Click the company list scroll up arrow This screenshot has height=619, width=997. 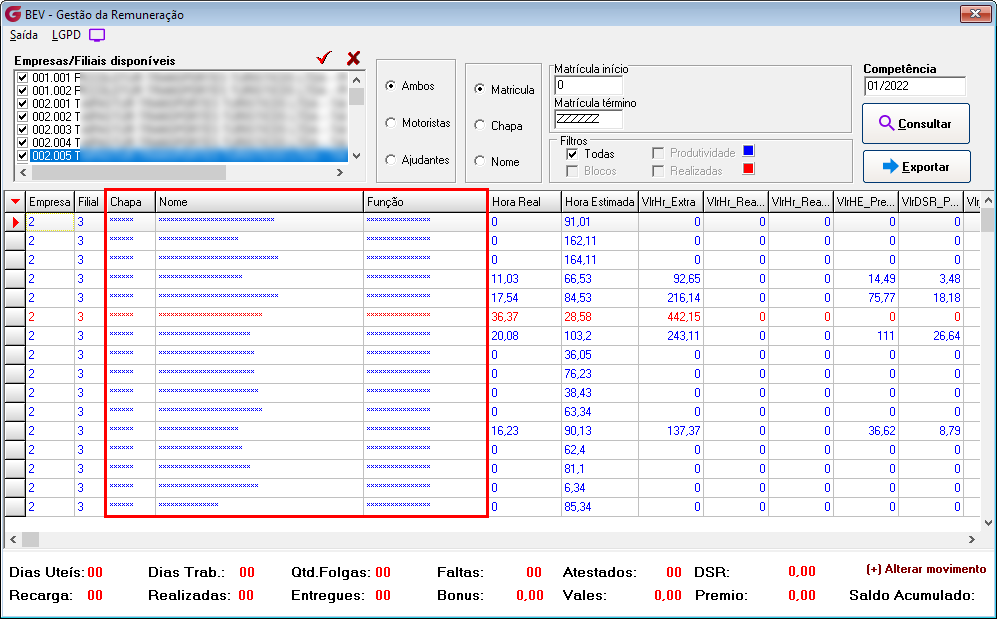[x=356, y=80]
